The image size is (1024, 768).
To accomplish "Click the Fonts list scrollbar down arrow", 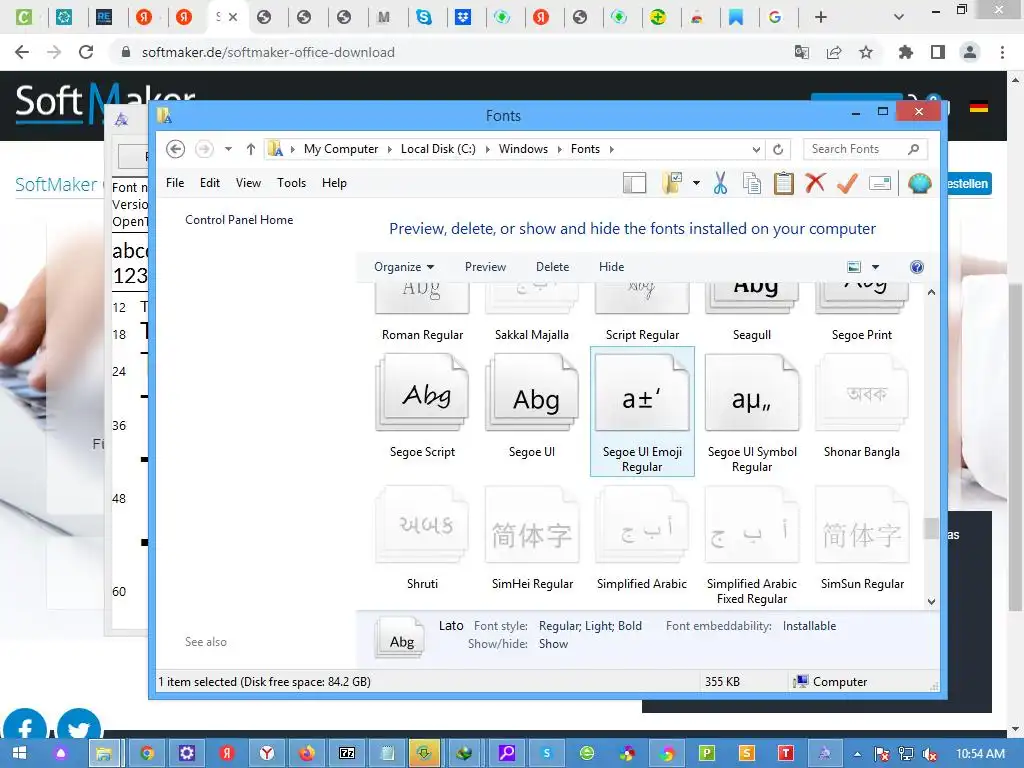I will [931, 601].
